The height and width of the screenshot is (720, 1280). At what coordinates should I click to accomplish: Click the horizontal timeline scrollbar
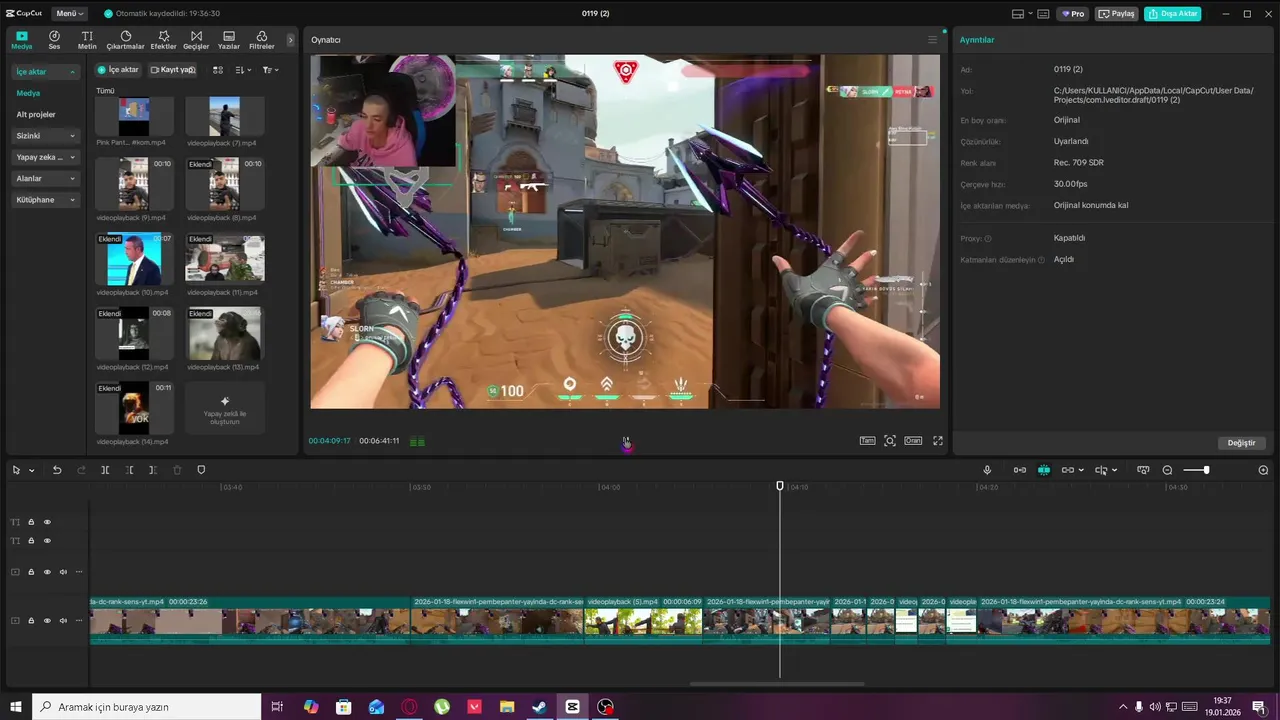point(777,684)
